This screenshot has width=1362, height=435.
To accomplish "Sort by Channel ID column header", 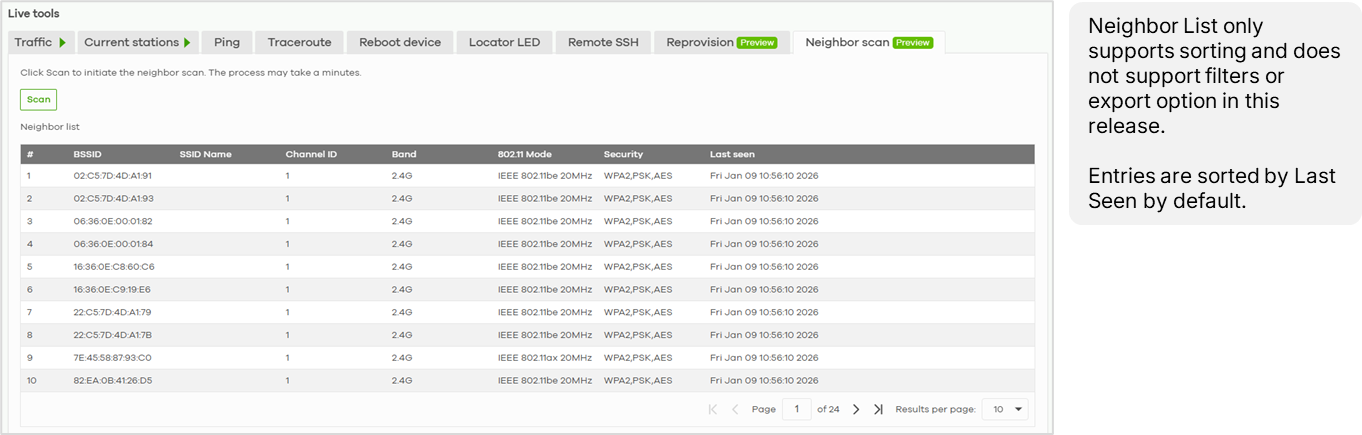I will point(311,154).
